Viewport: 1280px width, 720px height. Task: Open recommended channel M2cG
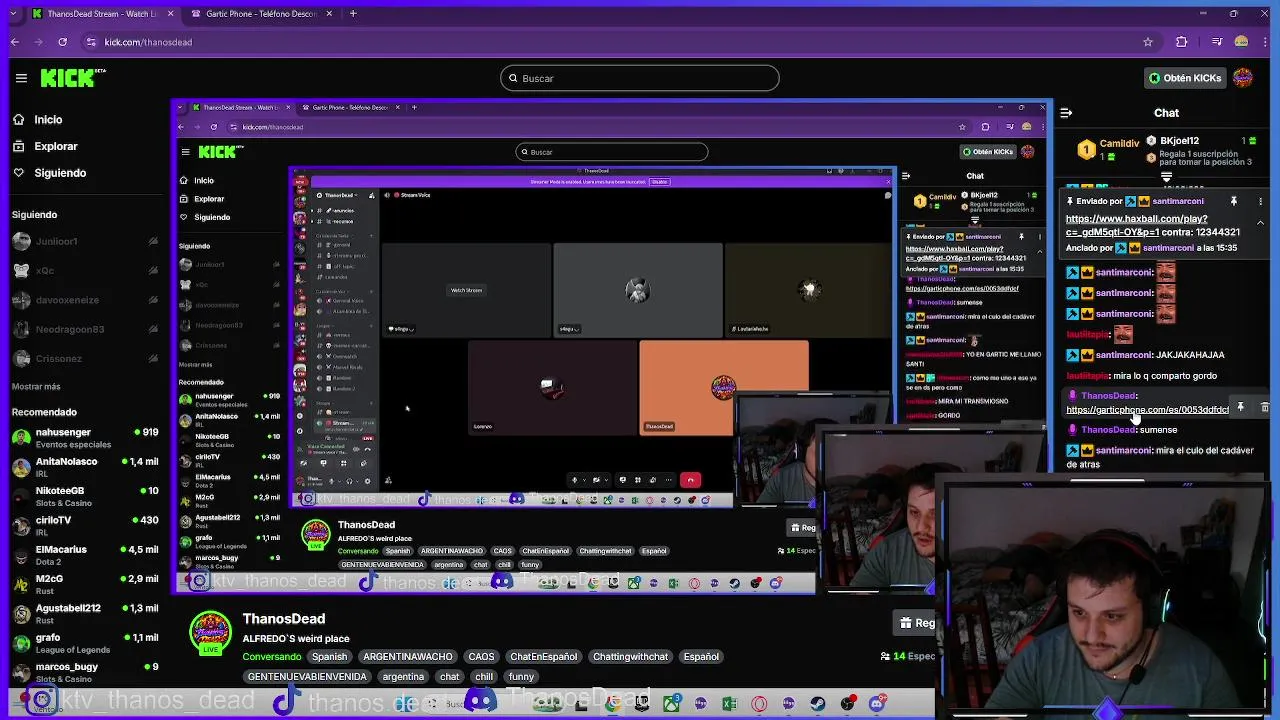click(85, 583)
